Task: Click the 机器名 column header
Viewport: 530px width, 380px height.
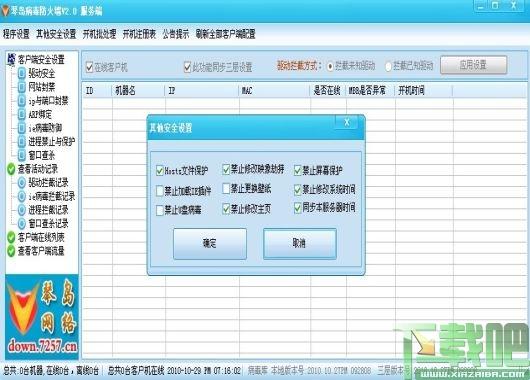Action: point(139,91)
